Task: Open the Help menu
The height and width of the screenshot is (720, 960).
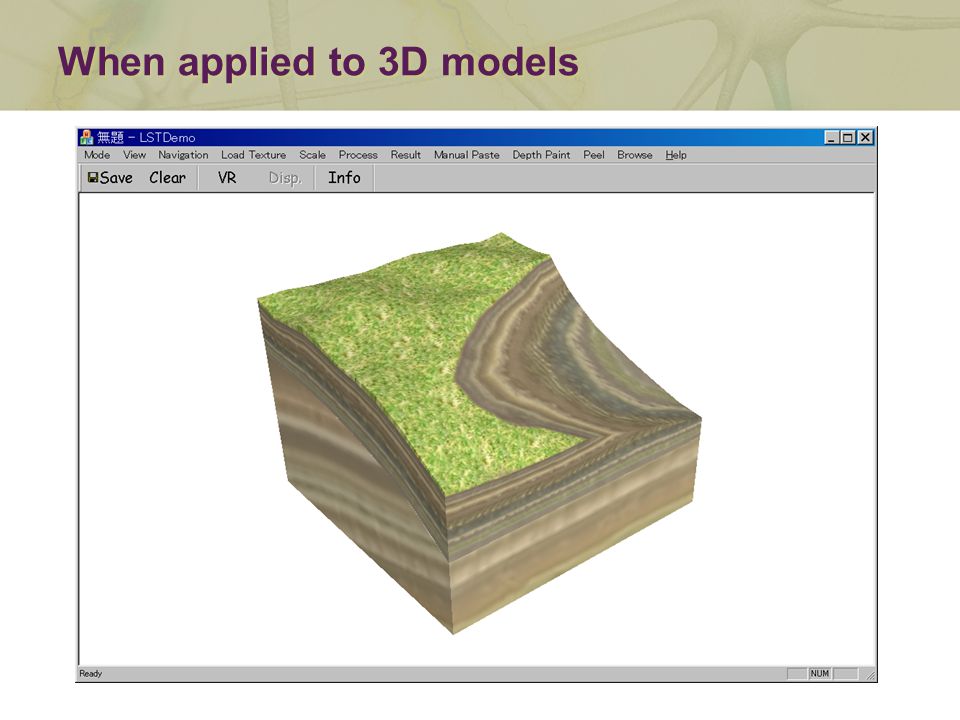Action: (x=676, y=155)
